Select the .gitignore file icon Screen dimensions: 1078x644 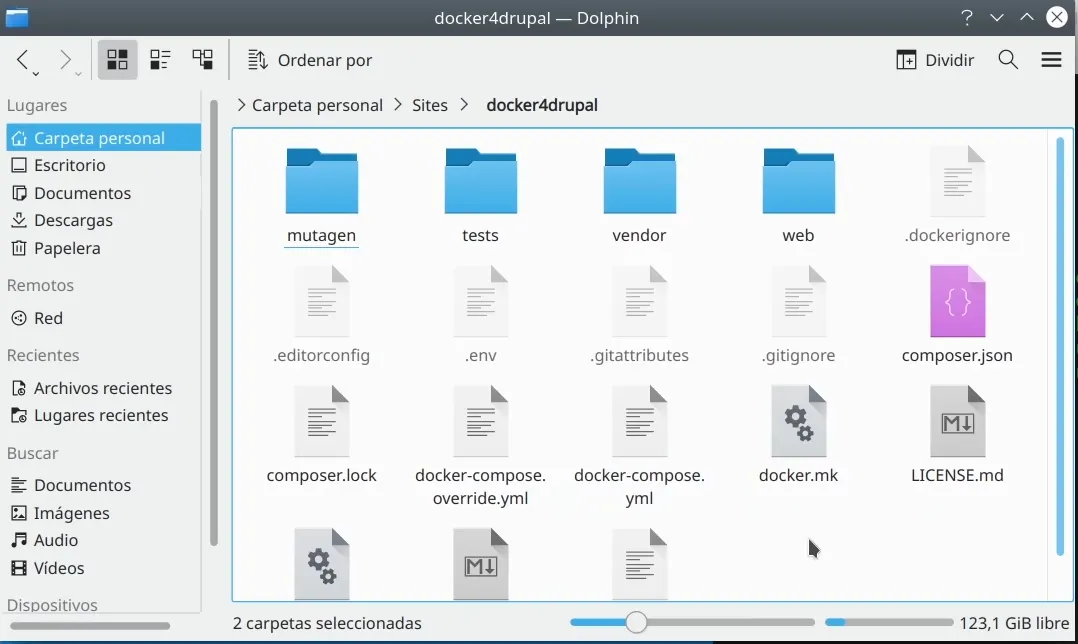[x=798, y=302]
